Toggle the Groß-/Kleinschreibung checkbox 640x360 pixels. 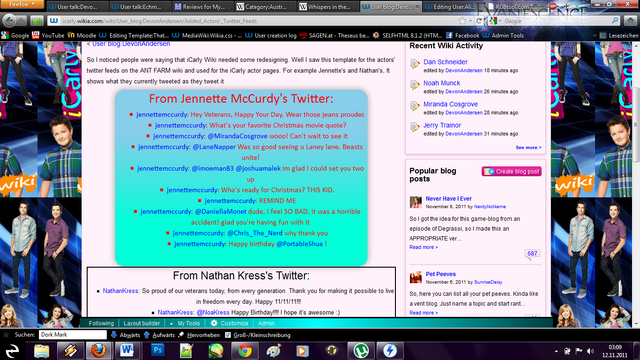point(228,335)
